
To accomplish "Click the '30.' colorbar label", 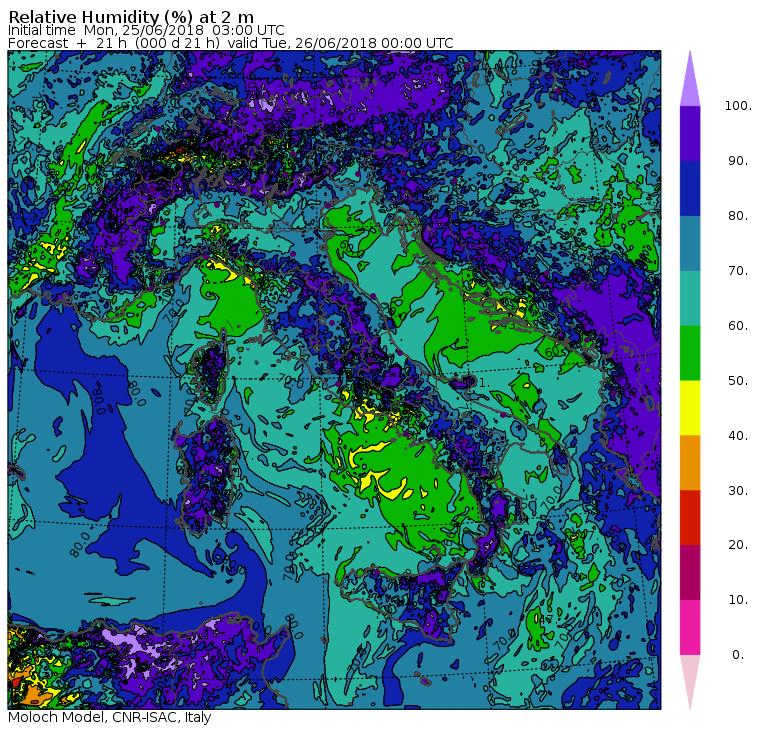I will [x=738, y=491].
